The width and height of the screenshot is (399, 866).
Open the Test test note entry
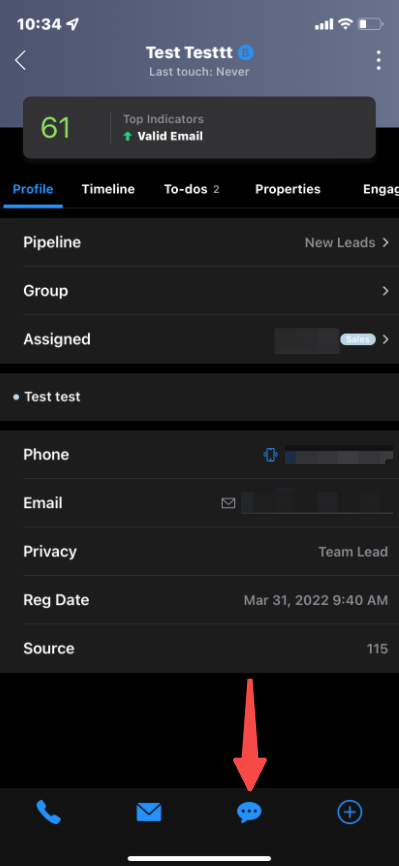200,397
